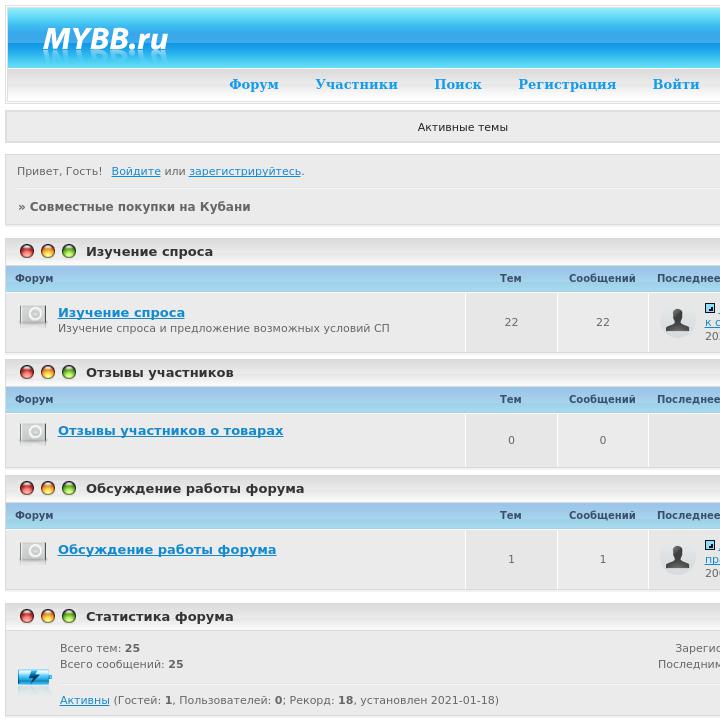
Task: Open Отзывы участников о товарах forum
Action: point(170,431)
